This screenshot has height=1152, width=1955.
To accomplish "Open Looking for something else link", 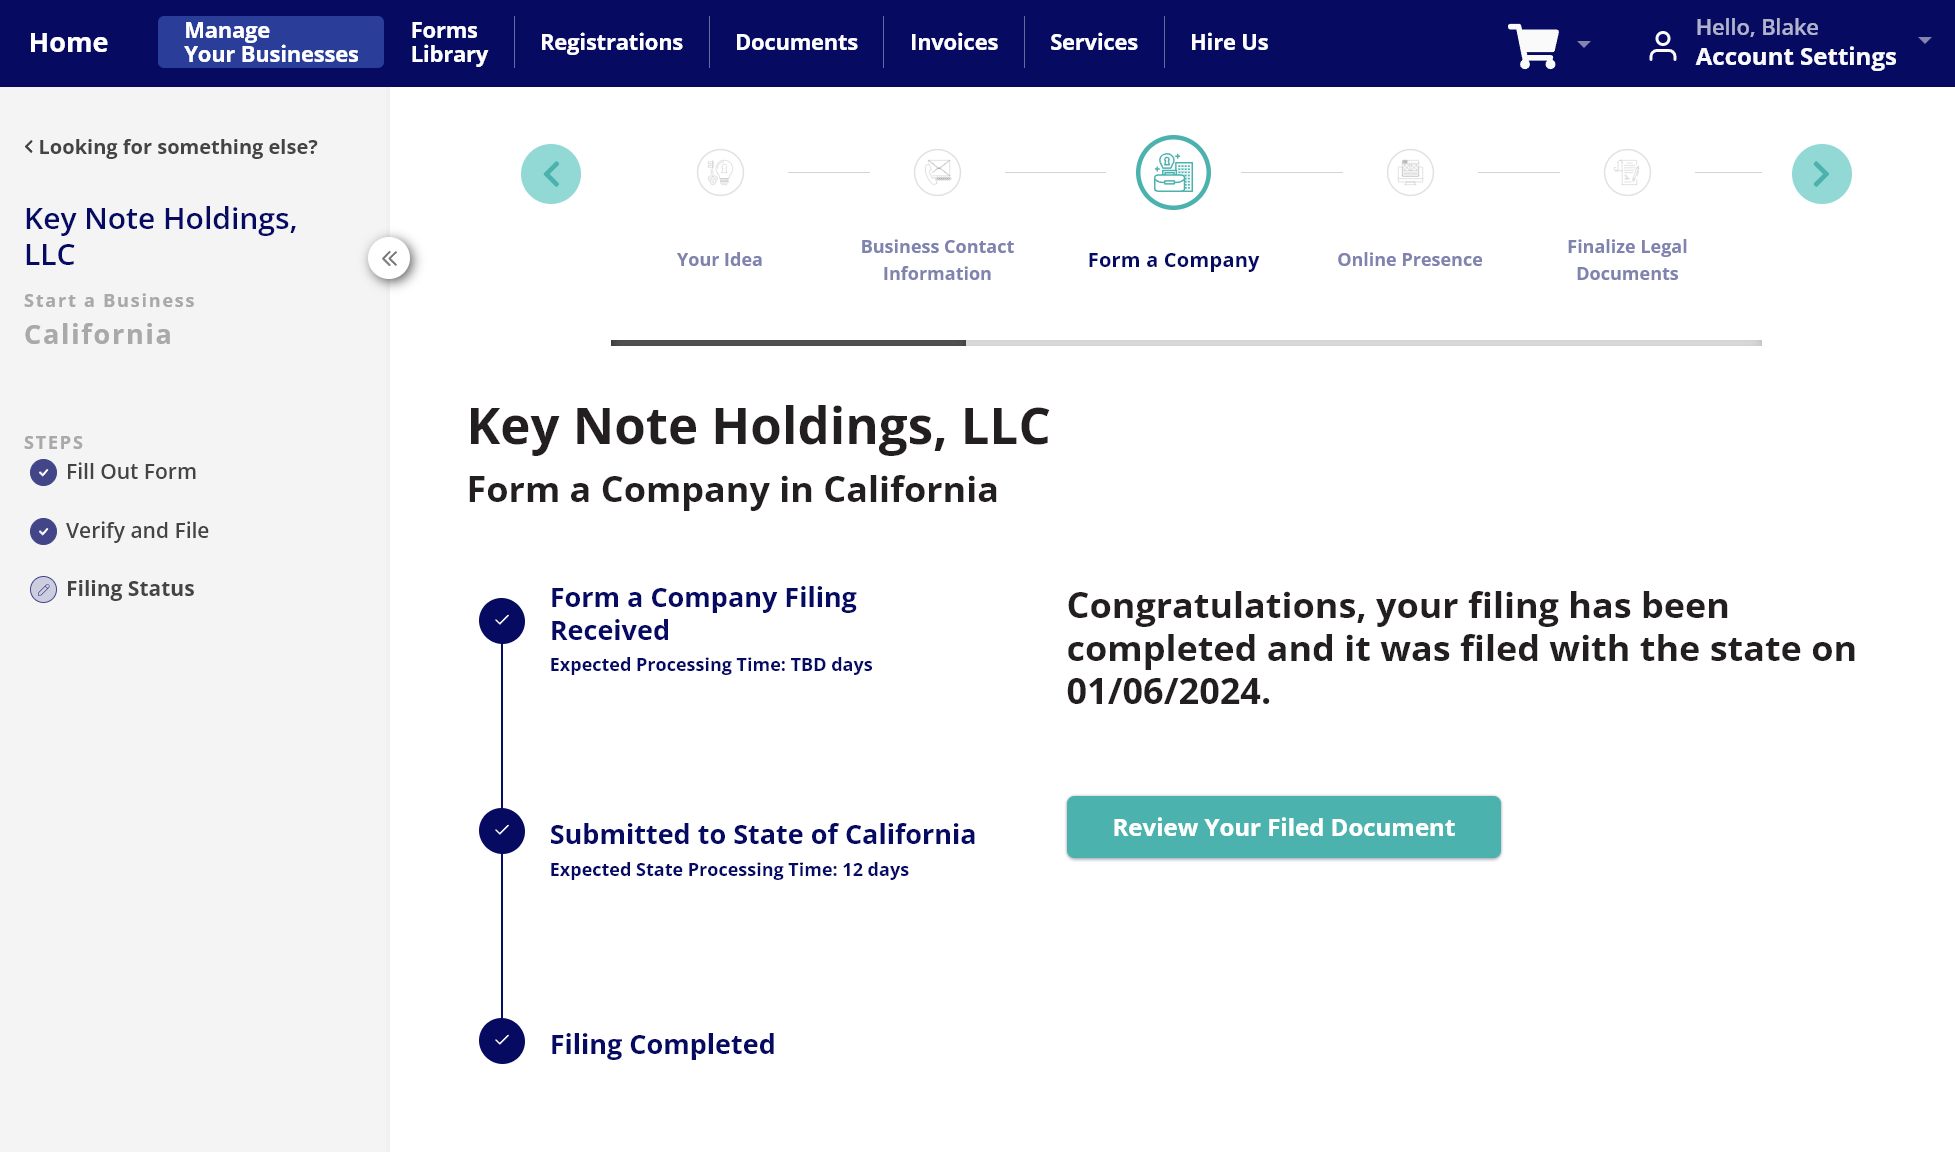I will click(170, 146).
